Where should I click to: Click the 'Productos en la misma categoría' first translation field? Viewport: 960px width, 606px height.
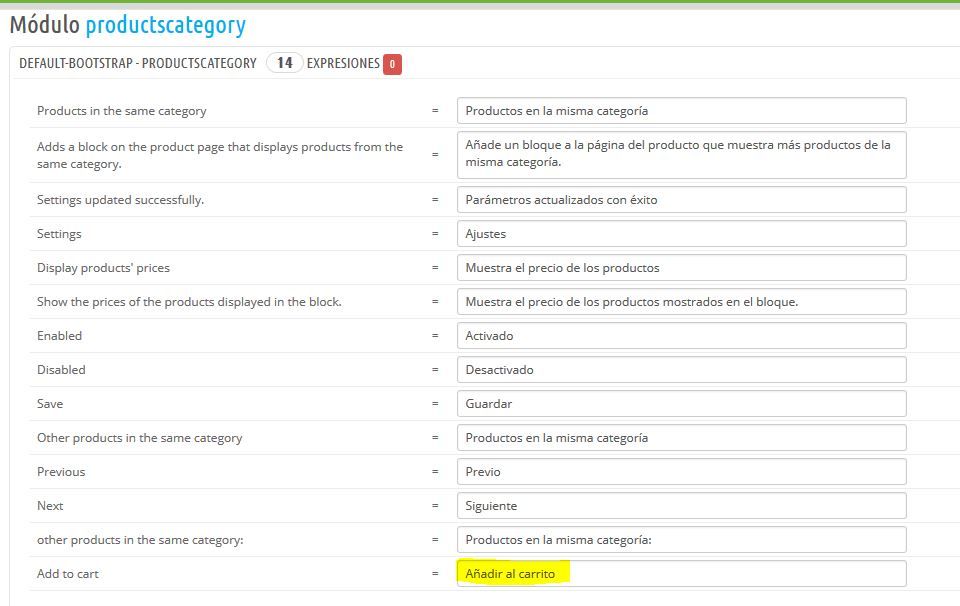pyautogui.click(x=681, y=111)
